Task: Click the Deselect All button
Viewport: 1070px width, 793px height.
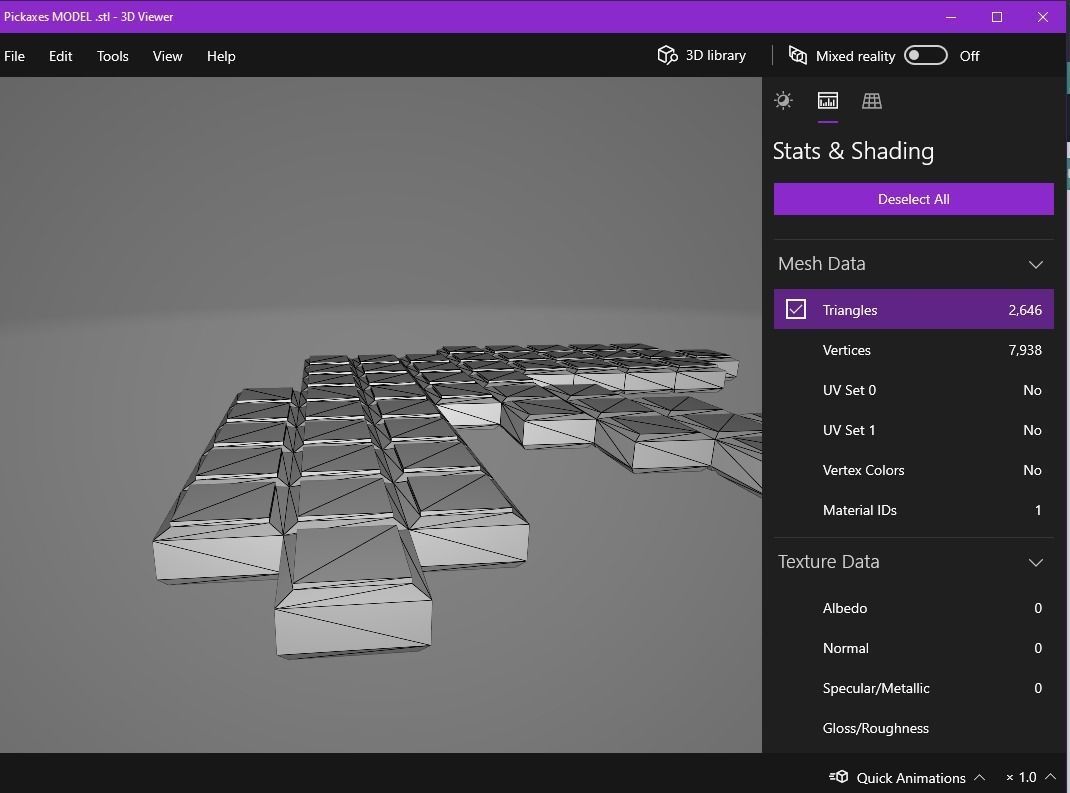Action: click(913, 199)
